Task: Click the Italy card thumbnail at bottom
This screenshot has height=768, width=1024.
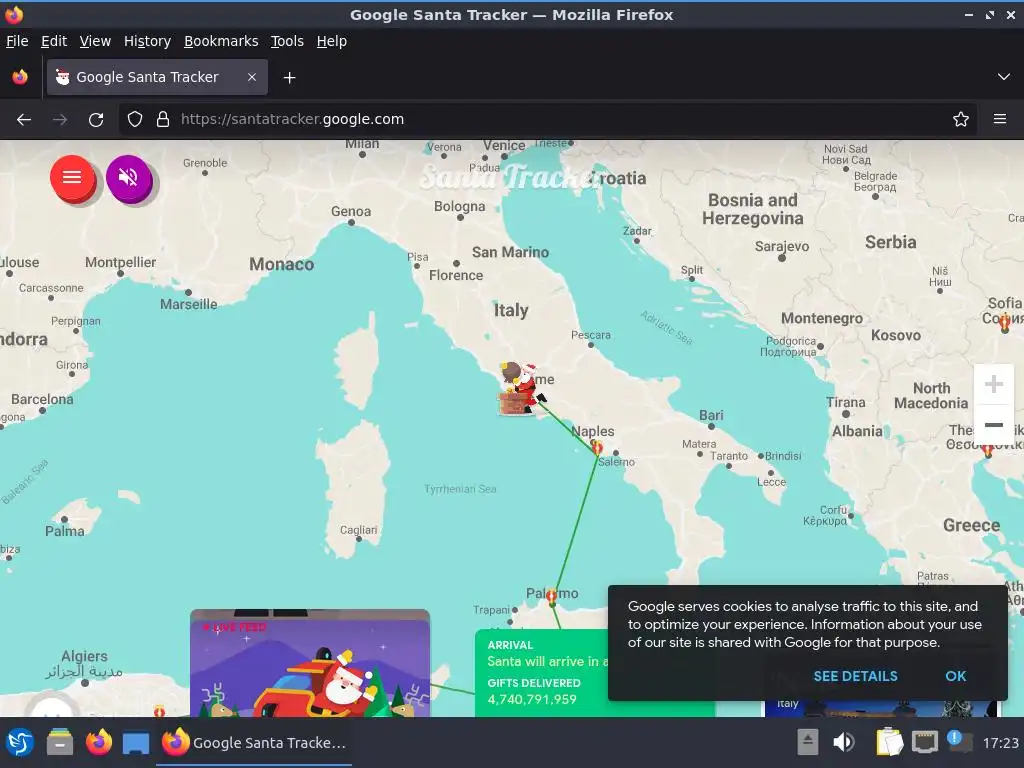Action: point(882,708)
